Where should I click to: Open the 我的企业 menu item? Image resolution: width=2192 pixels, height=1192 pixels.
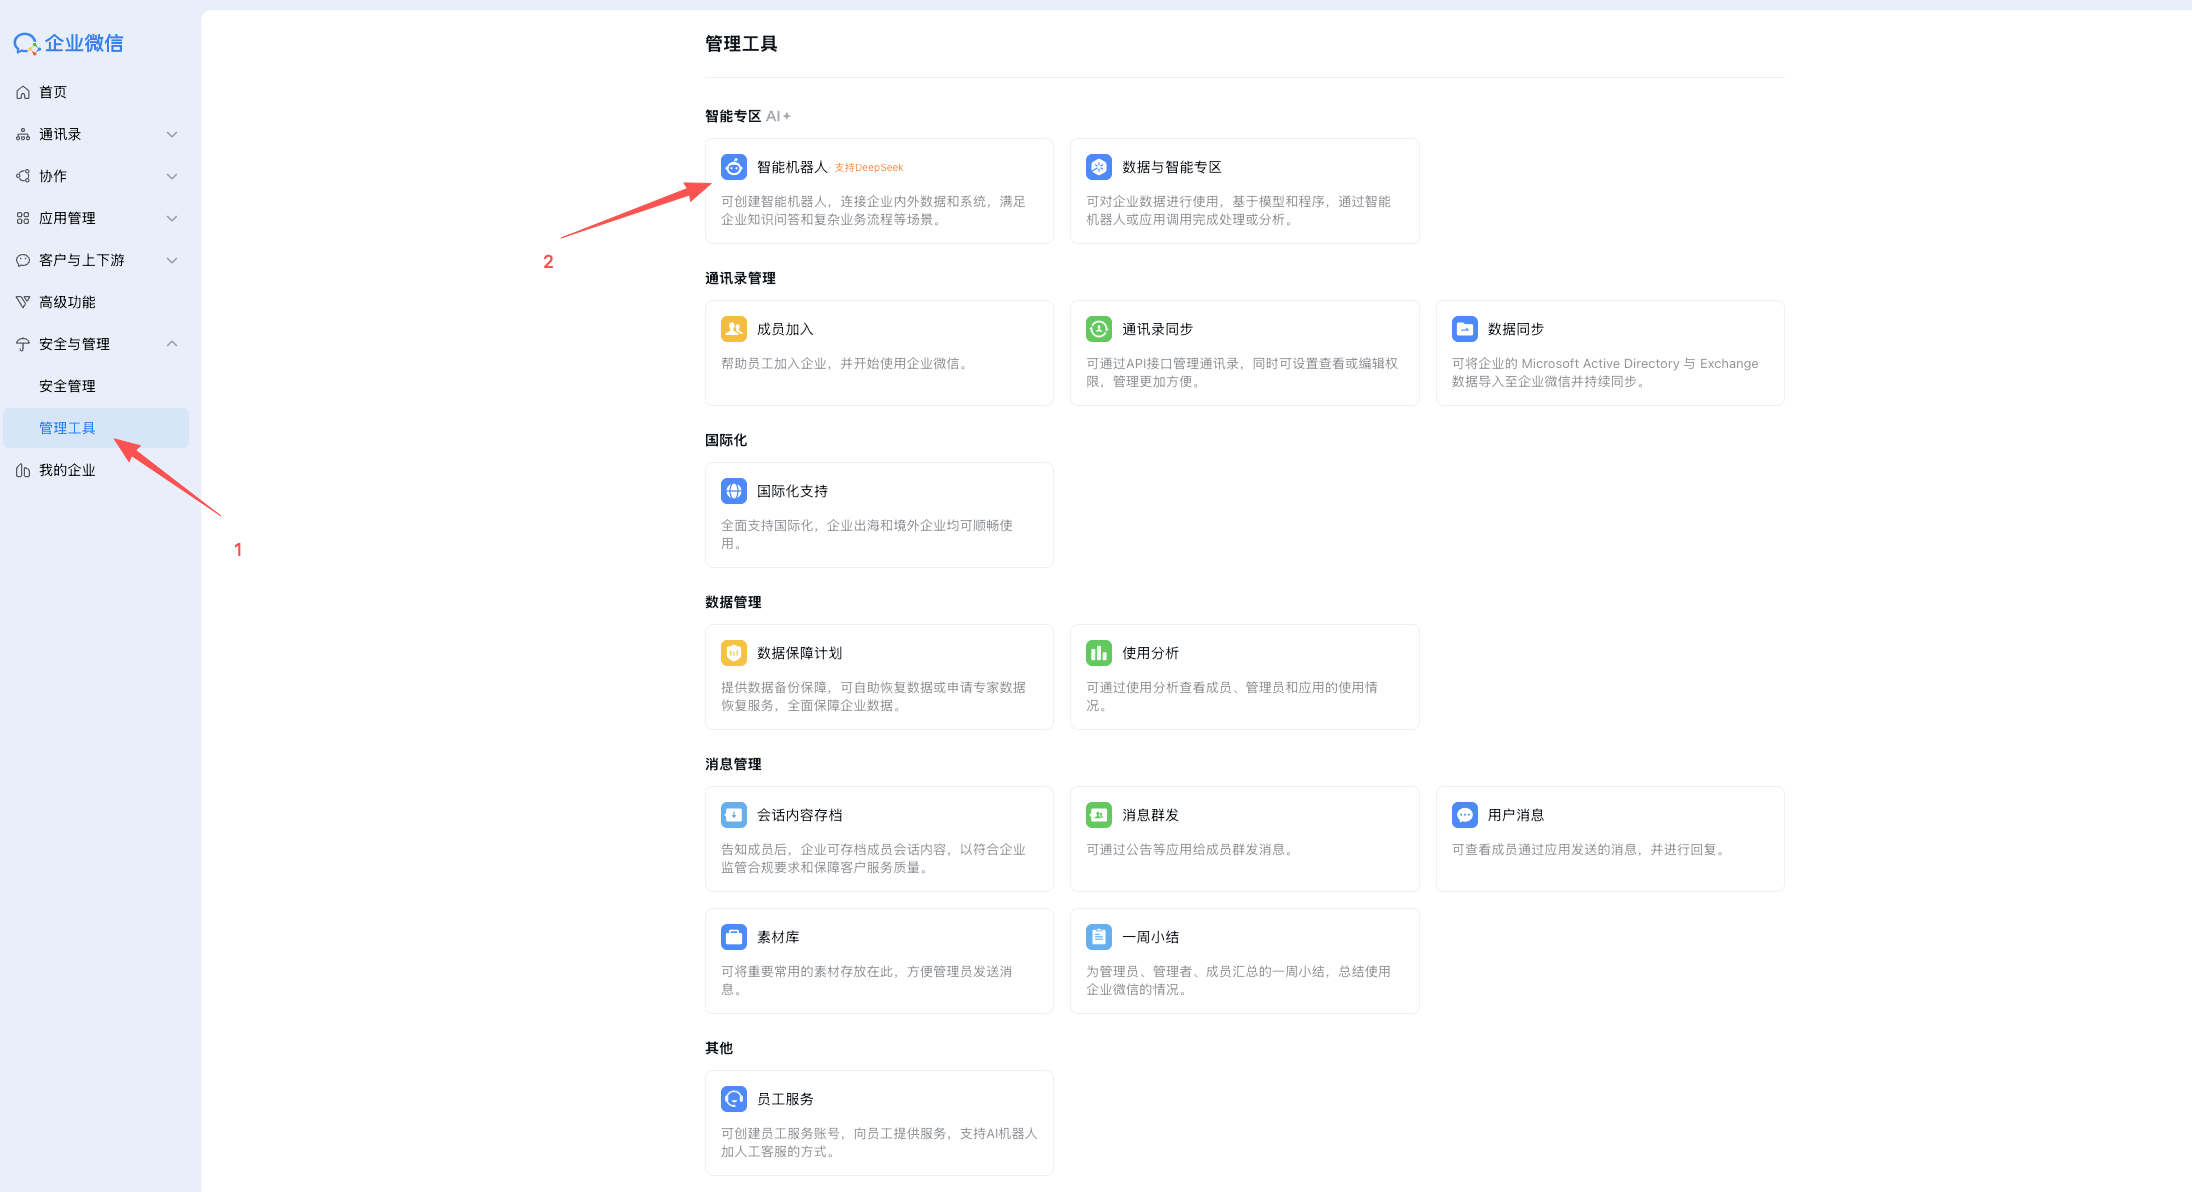[67, 469]
